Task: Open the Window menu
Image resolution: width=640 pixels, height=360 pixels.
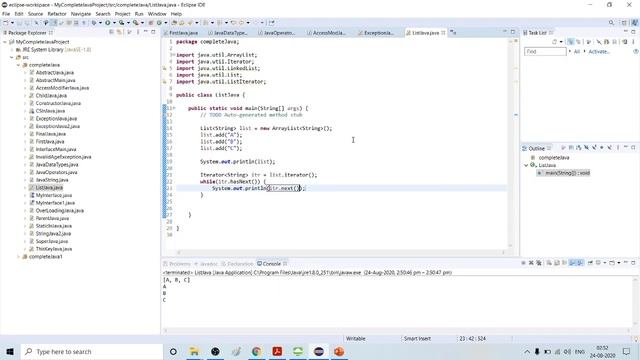Action: coord(157,14)
